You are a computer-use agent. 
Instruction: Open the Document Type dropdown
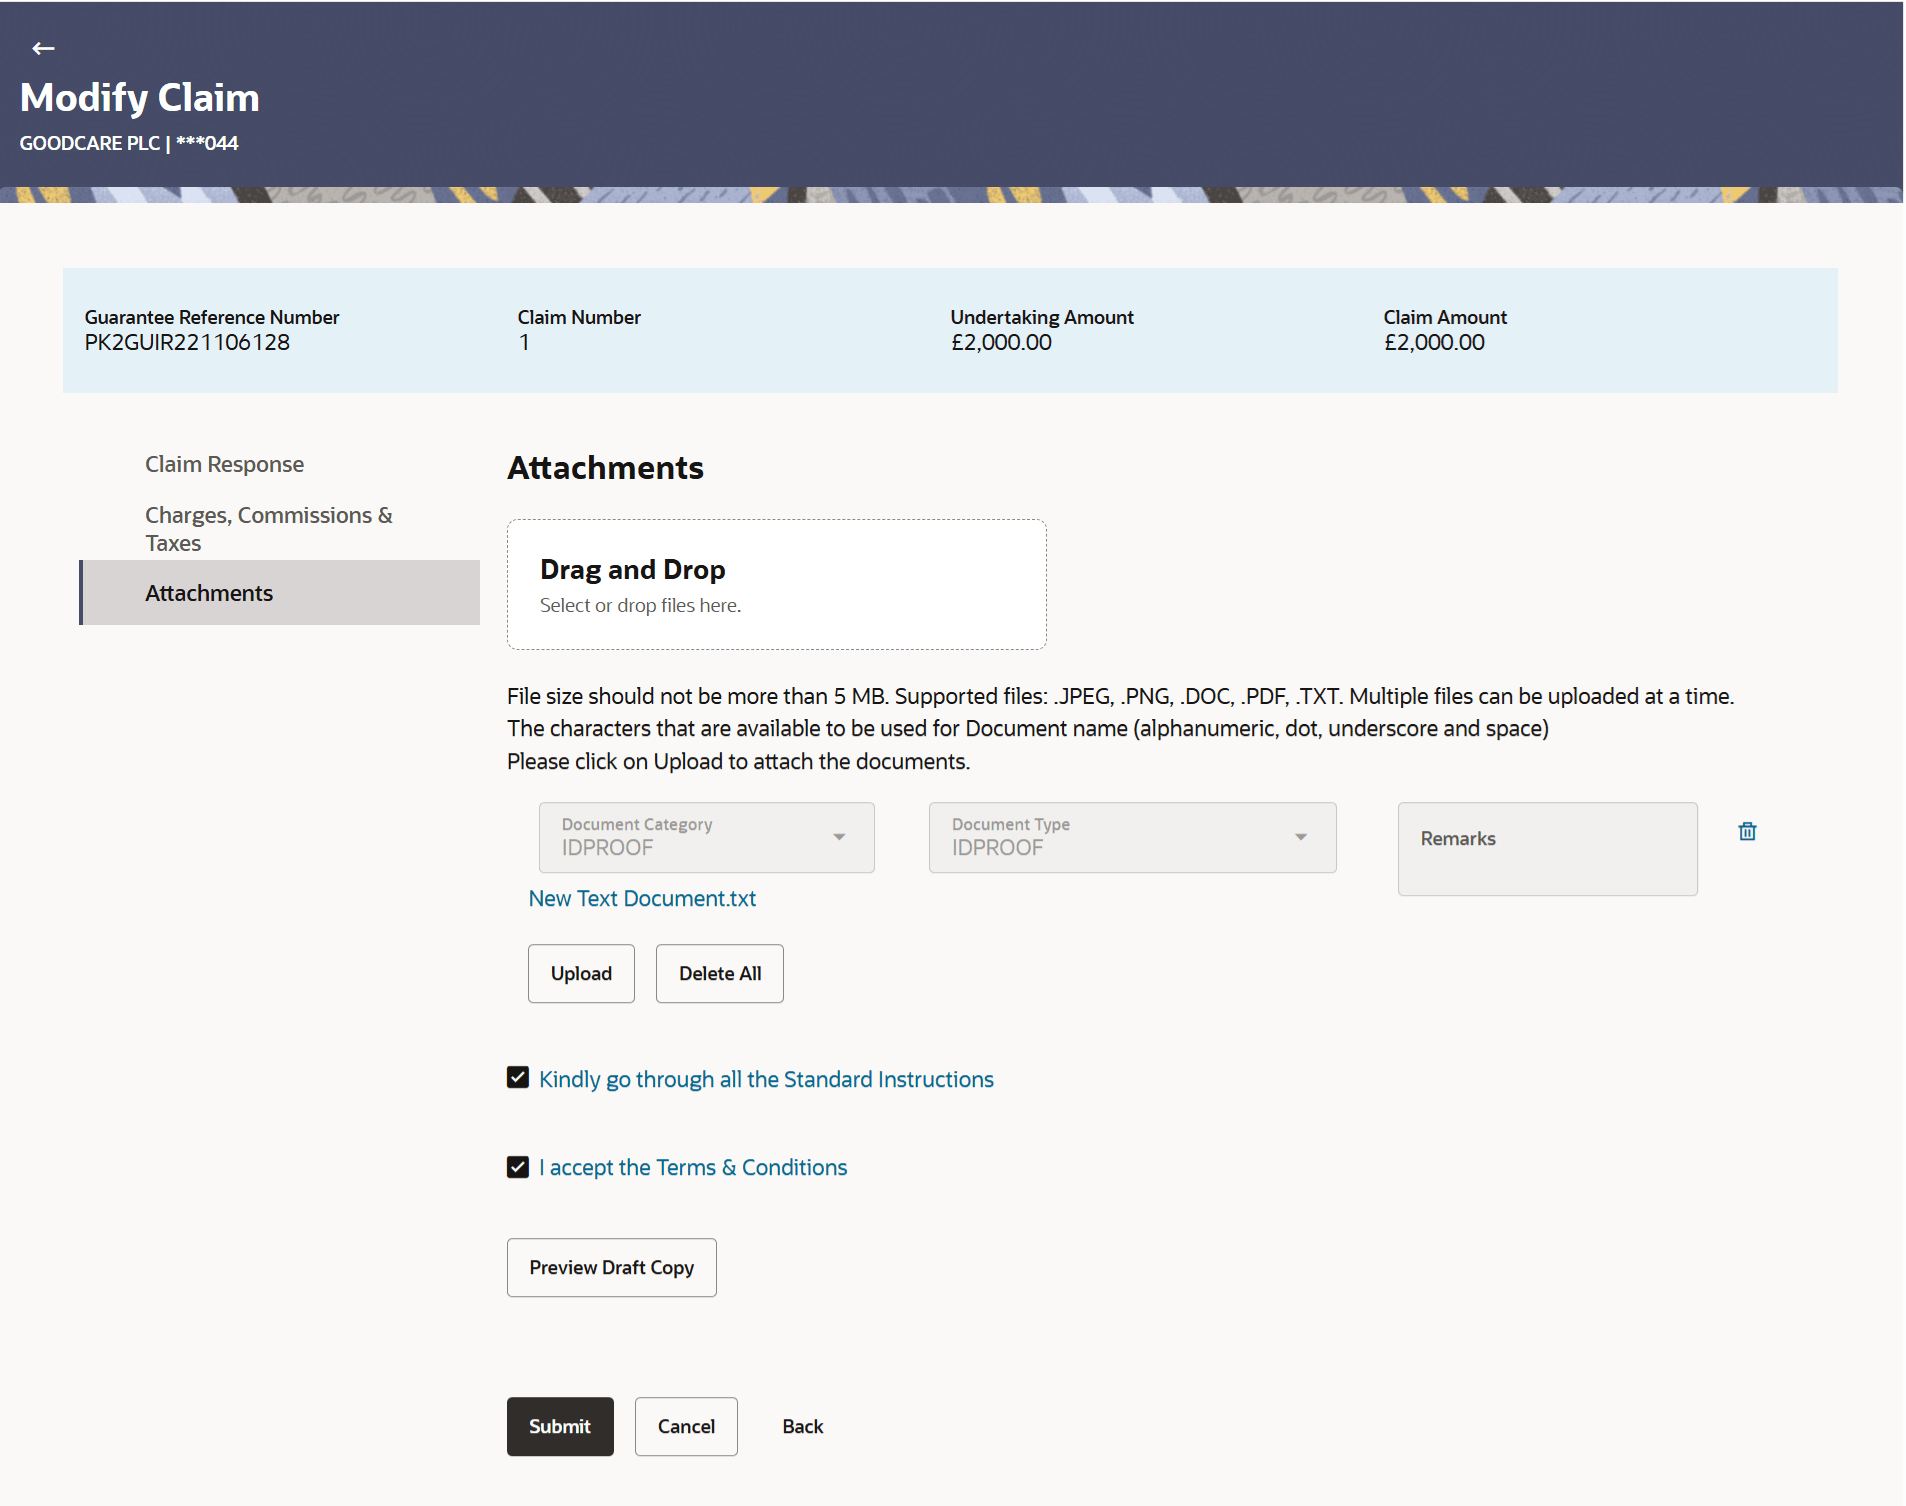[x=1300, y=837]
